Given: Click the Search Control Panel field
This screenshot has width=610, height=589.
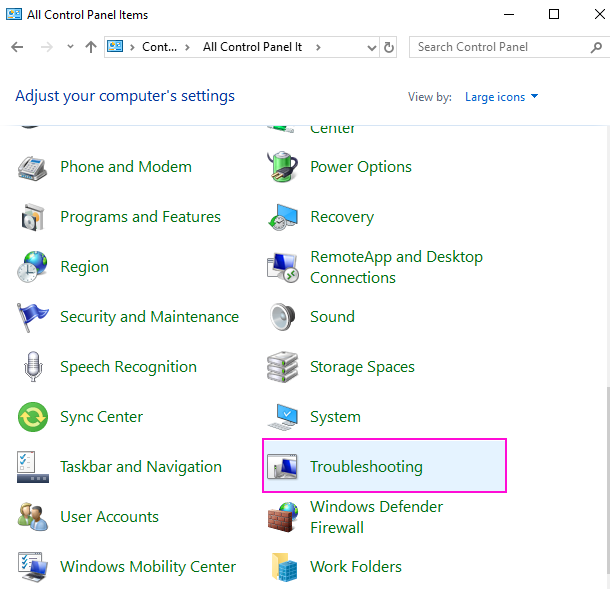Looking at the screenshot, I should (509, 47).
